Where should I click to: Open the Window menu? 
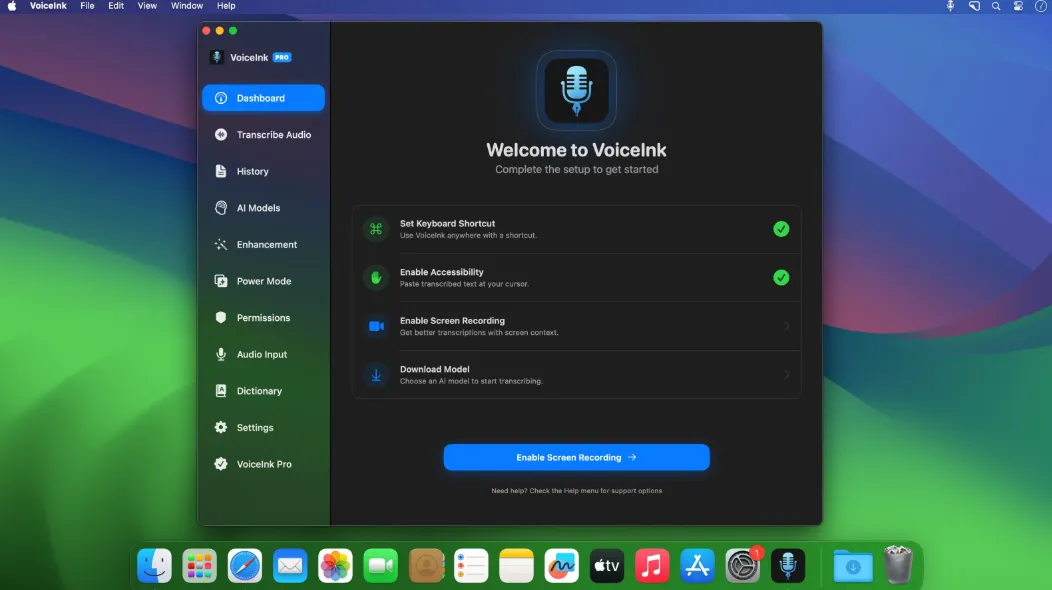tap(187, 6)
